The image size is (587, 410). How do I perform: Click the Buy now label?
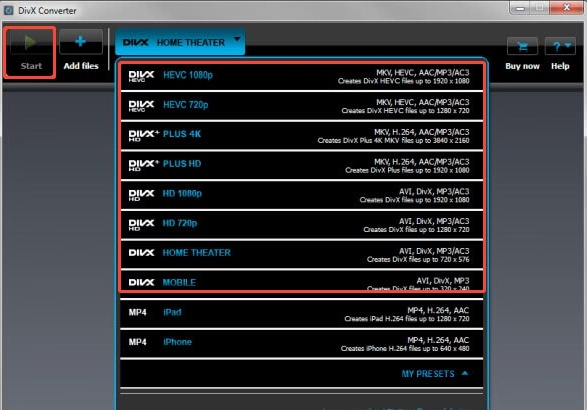point(522,66)
